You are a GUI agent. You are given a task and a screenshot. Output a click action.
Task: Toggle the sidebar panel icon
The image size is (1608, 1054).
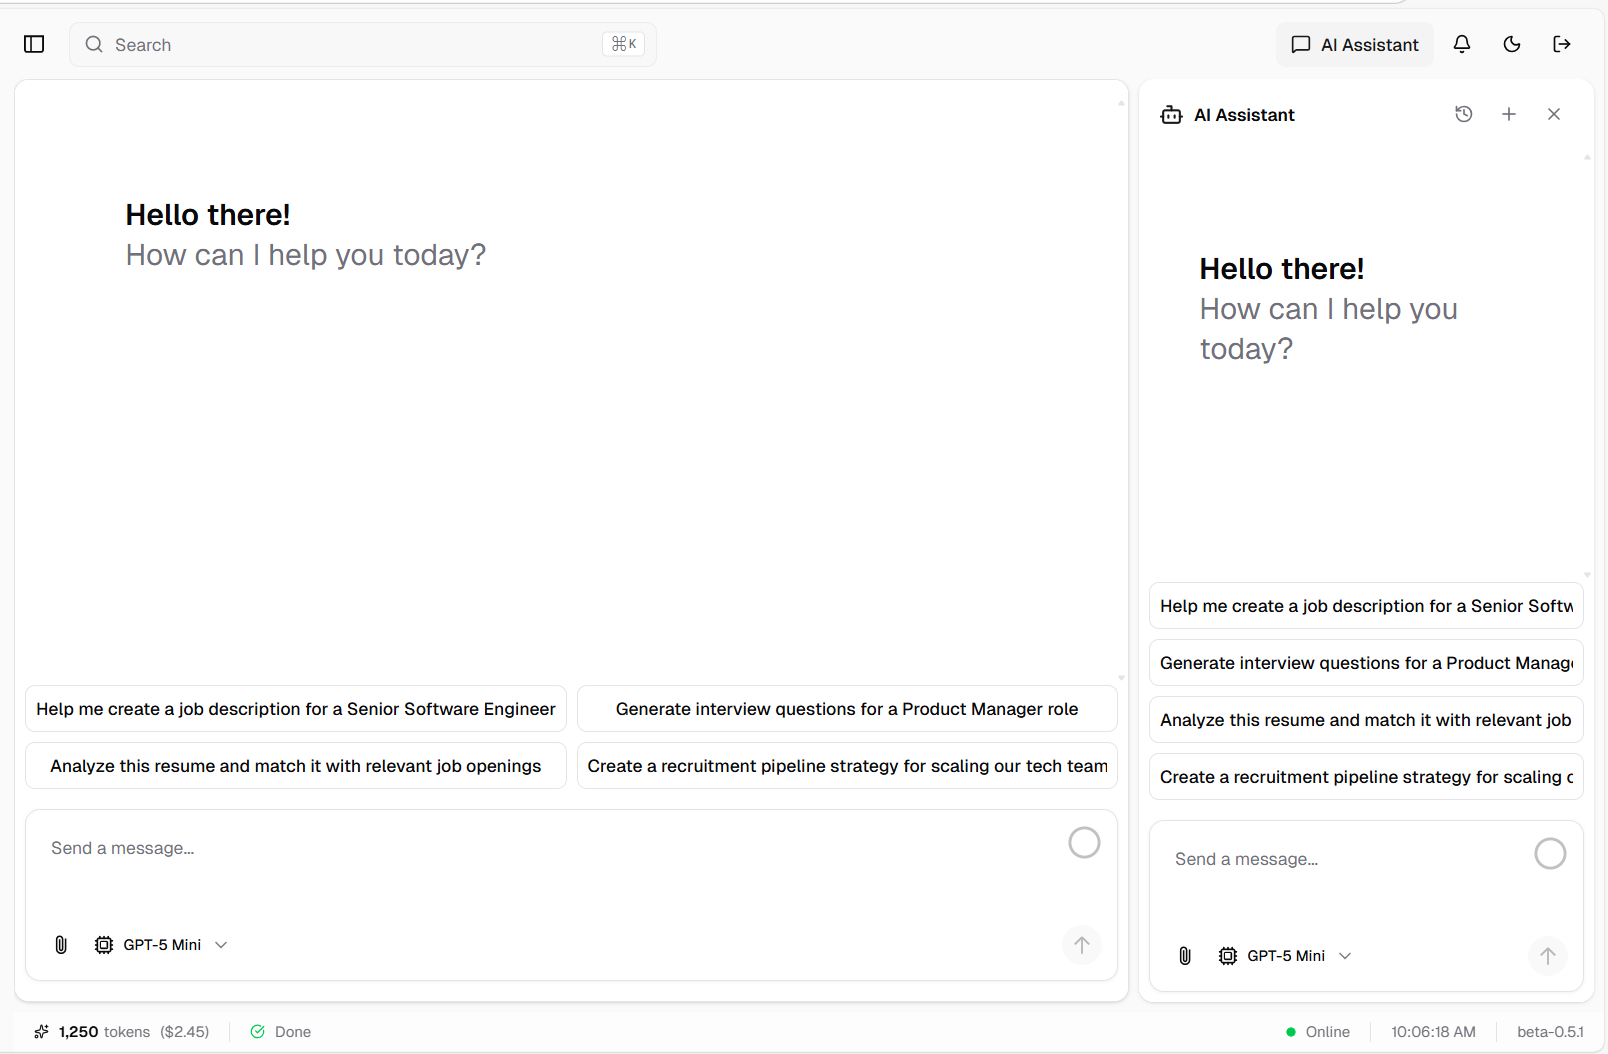(x=34, y=44)
